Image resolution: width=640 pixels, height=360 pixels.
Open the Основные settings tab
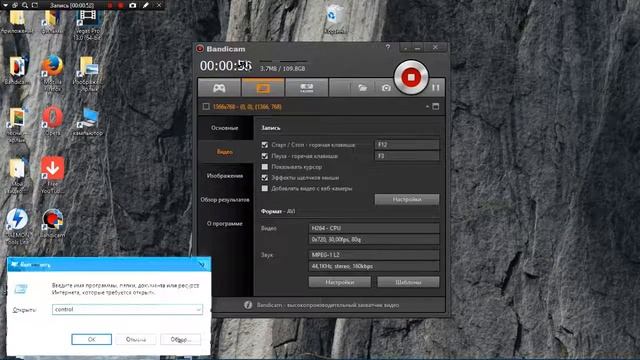click(x=225, y=128)
